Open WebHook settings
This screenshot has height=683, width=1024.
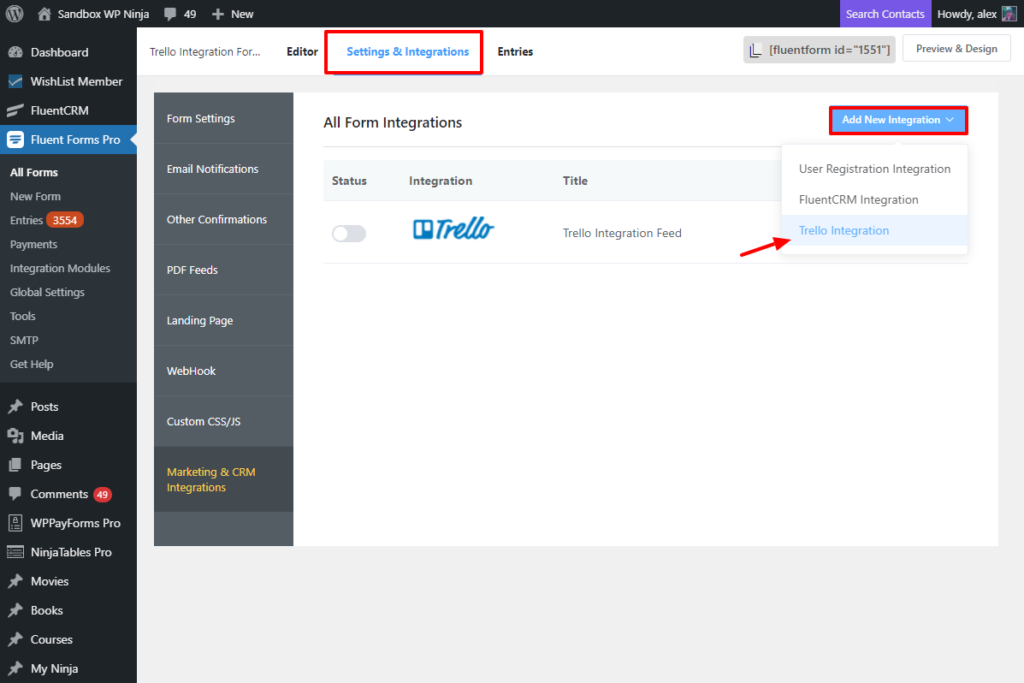point(223,371)
